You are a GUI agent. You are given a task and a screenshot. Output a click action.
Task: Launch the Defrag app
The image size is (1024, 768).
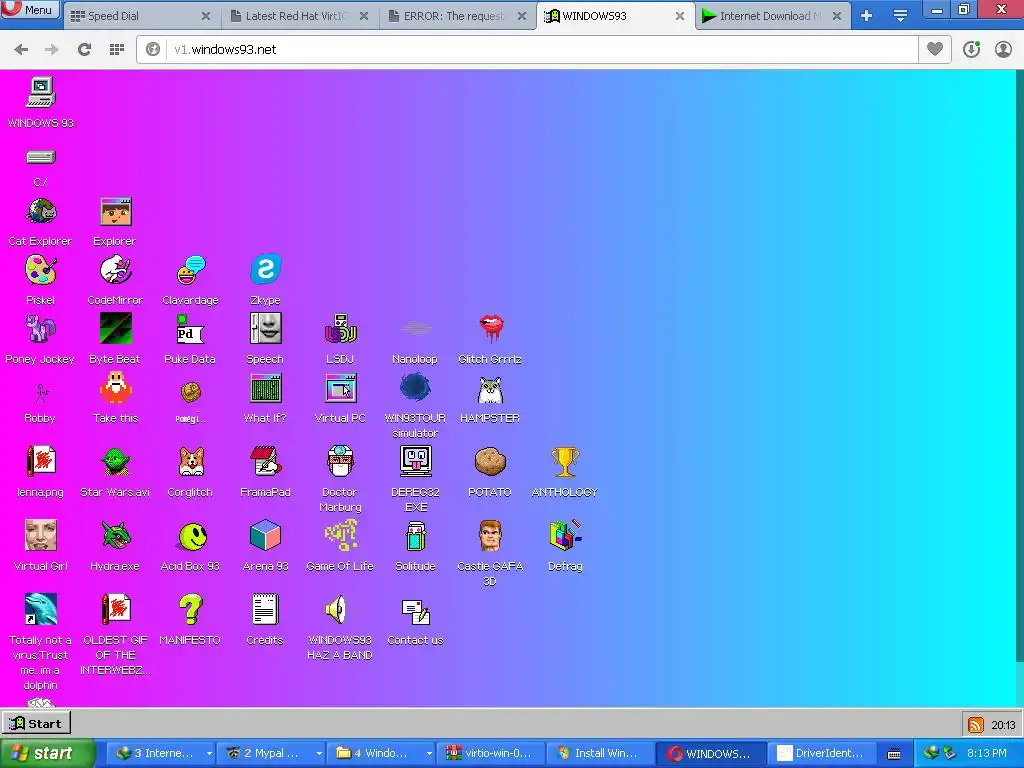[x=565, y=536]
